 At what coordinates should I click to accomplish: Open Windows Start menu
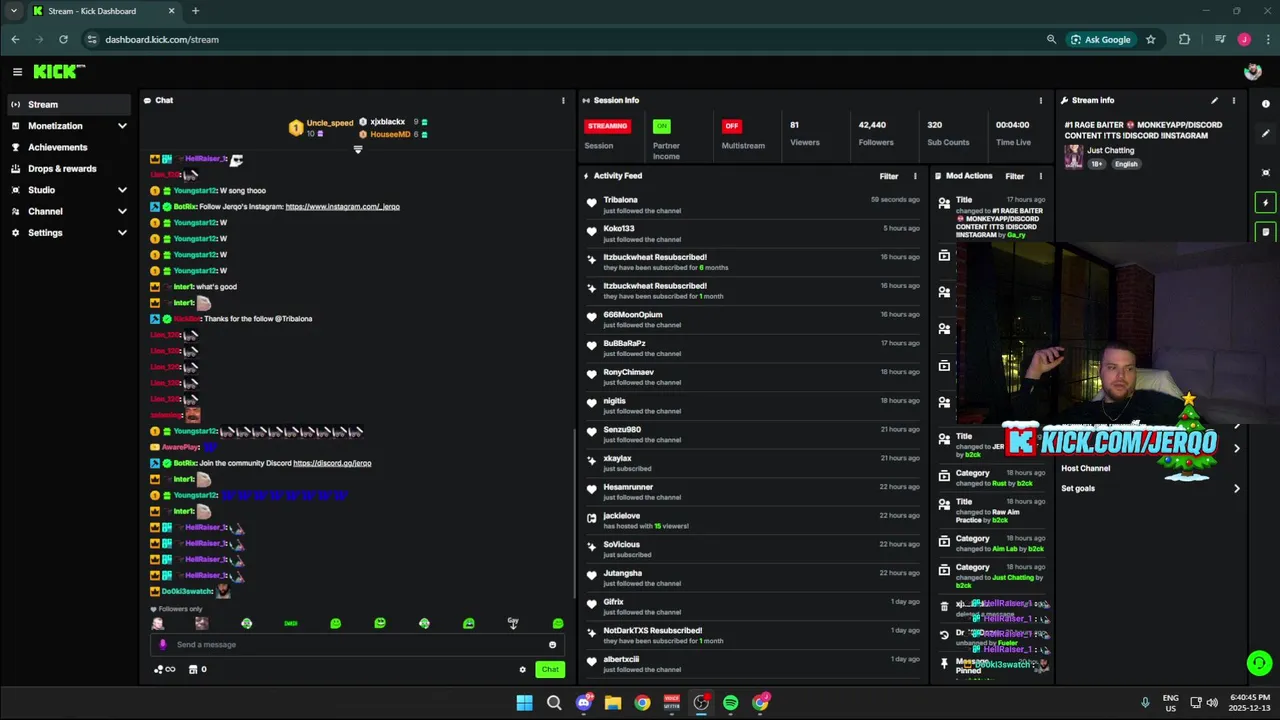click(524, 702)
